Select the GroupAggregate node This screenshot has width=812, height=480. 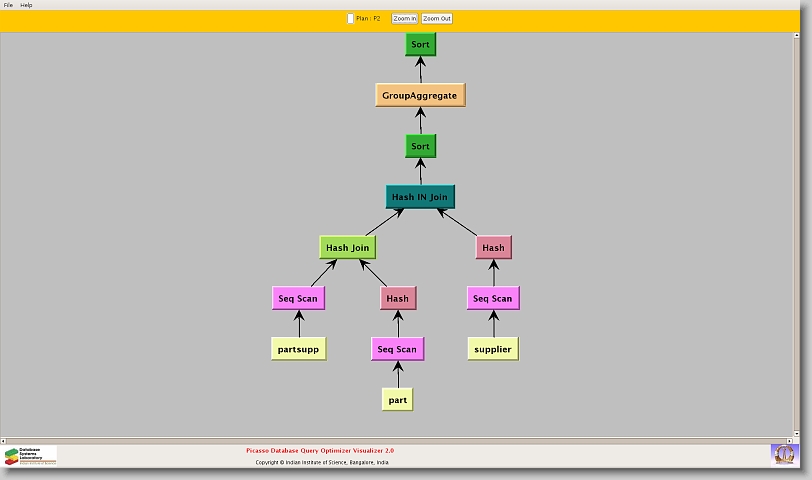[420, 96]
